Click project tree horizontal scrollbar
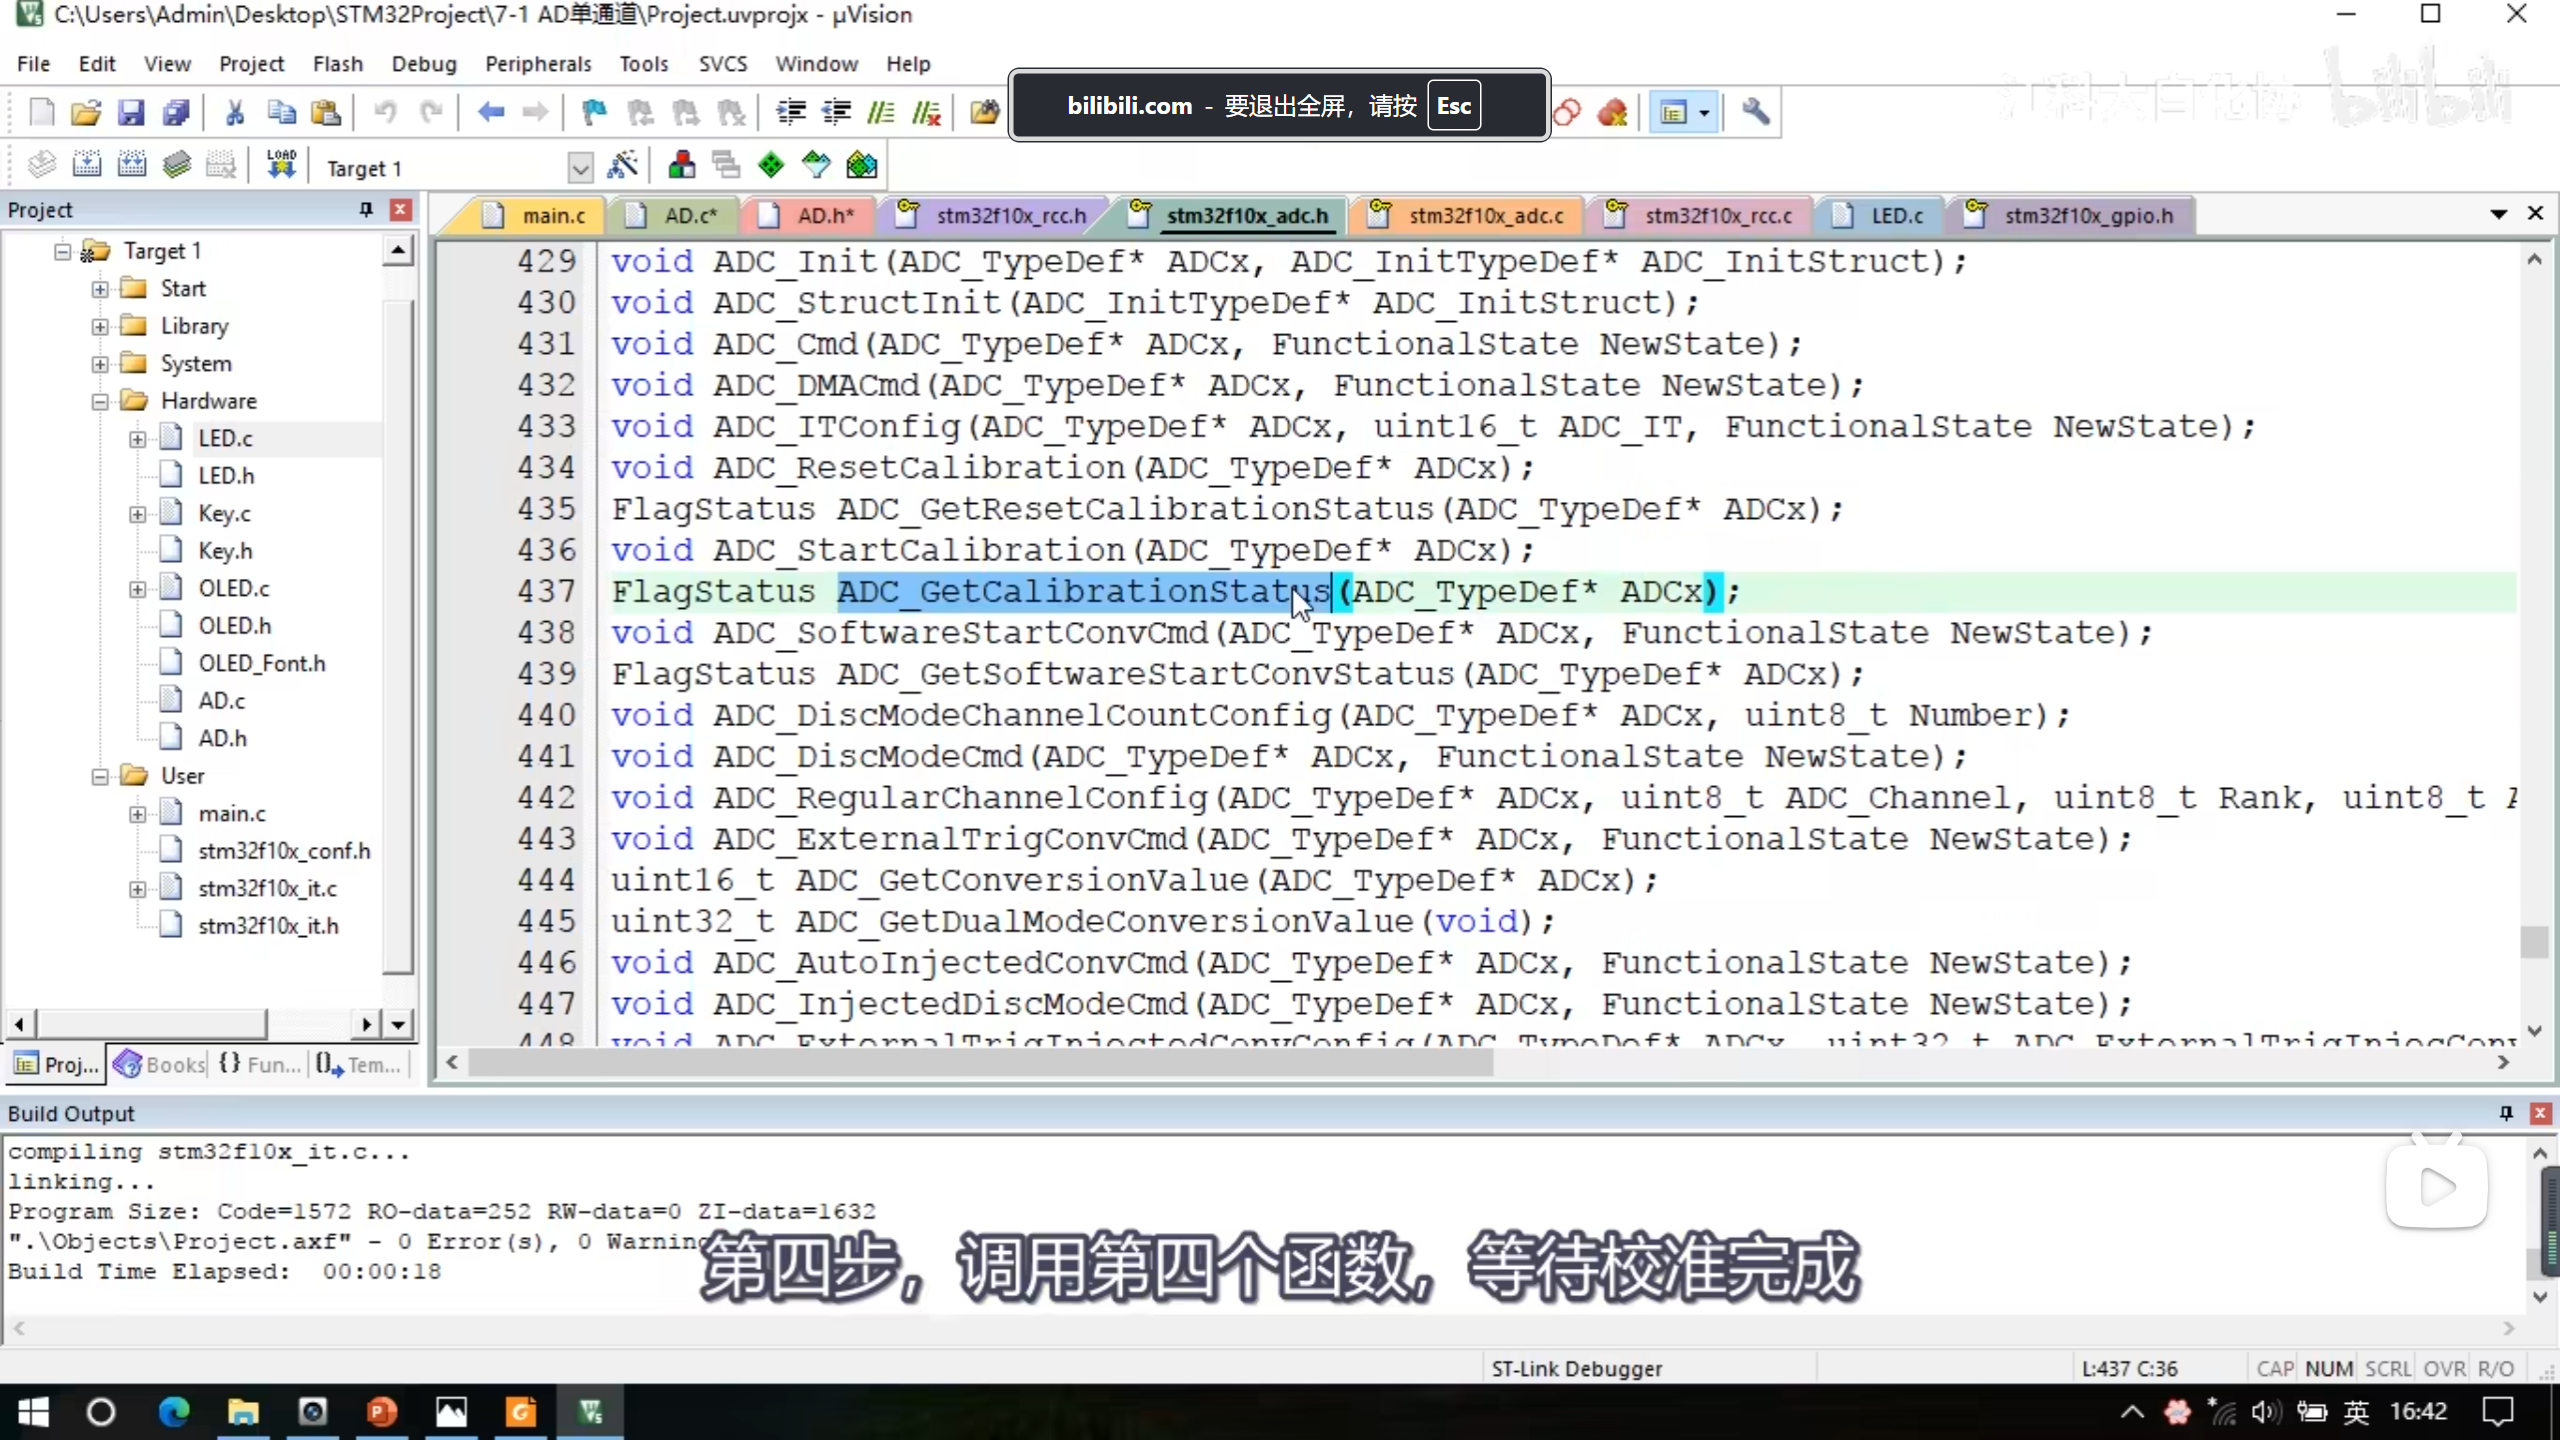Image resolution: width=2560 pixels, height=1440 pixels. pos(150,1023)
